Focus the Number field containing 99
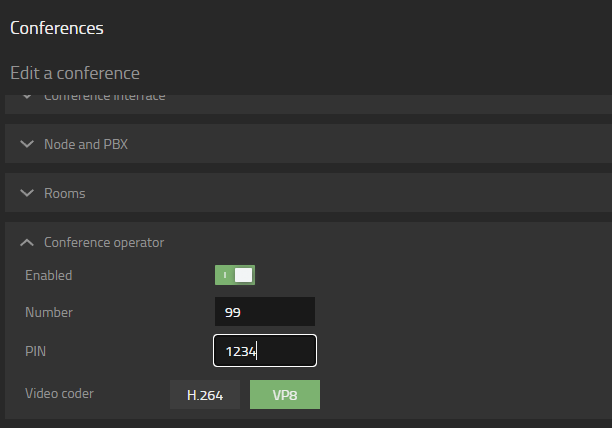Viewport: 612px width, 428px height. pos(265,311)
